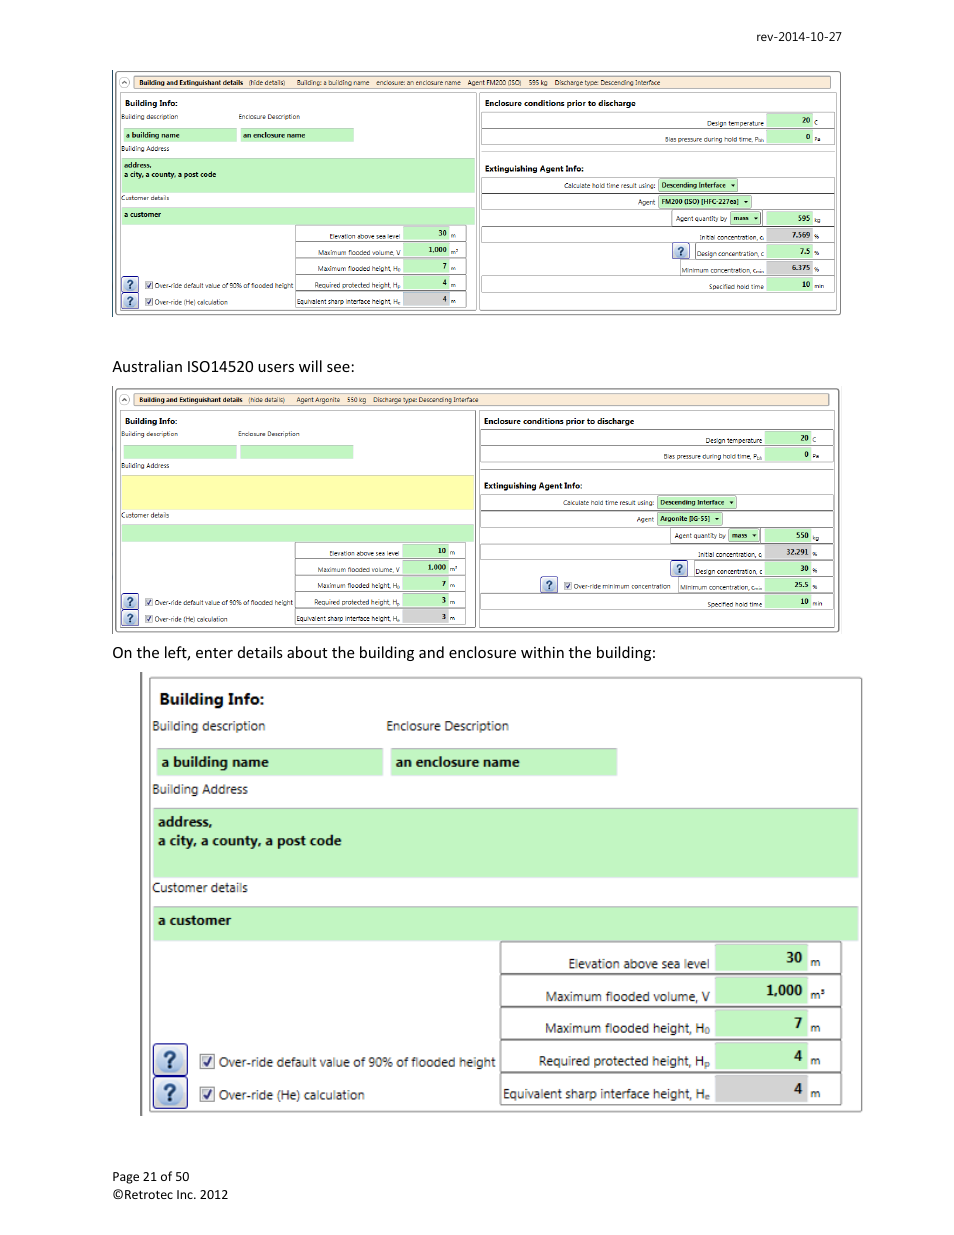Click agent quantity value 550 kg
Viewport: 954px width, 1235px height.
point(788,536)
